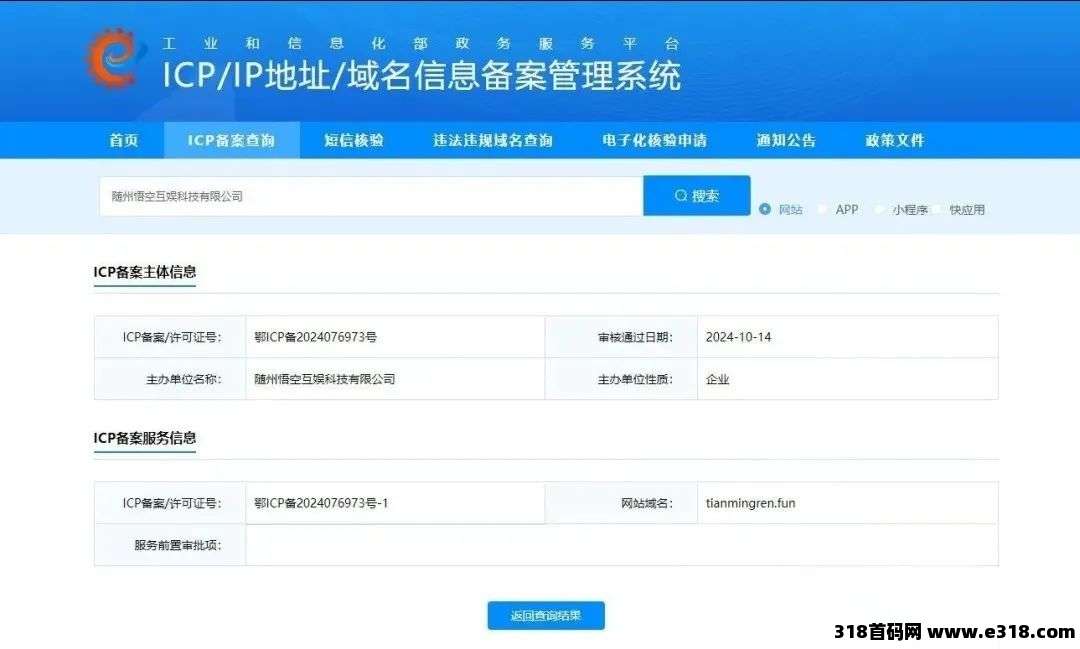Switch to 通知公告 tab
Viewport: 1080px width, 649px height.
pyautogui.click(x=787, y=140)
